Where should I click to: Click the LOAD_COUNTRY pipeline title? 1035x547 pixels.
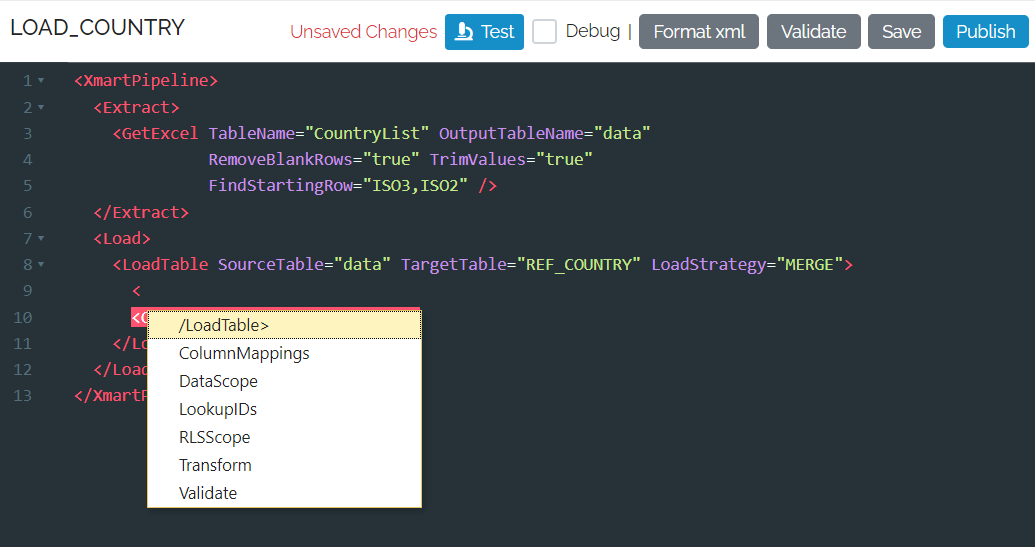click(x=98, y=28)
